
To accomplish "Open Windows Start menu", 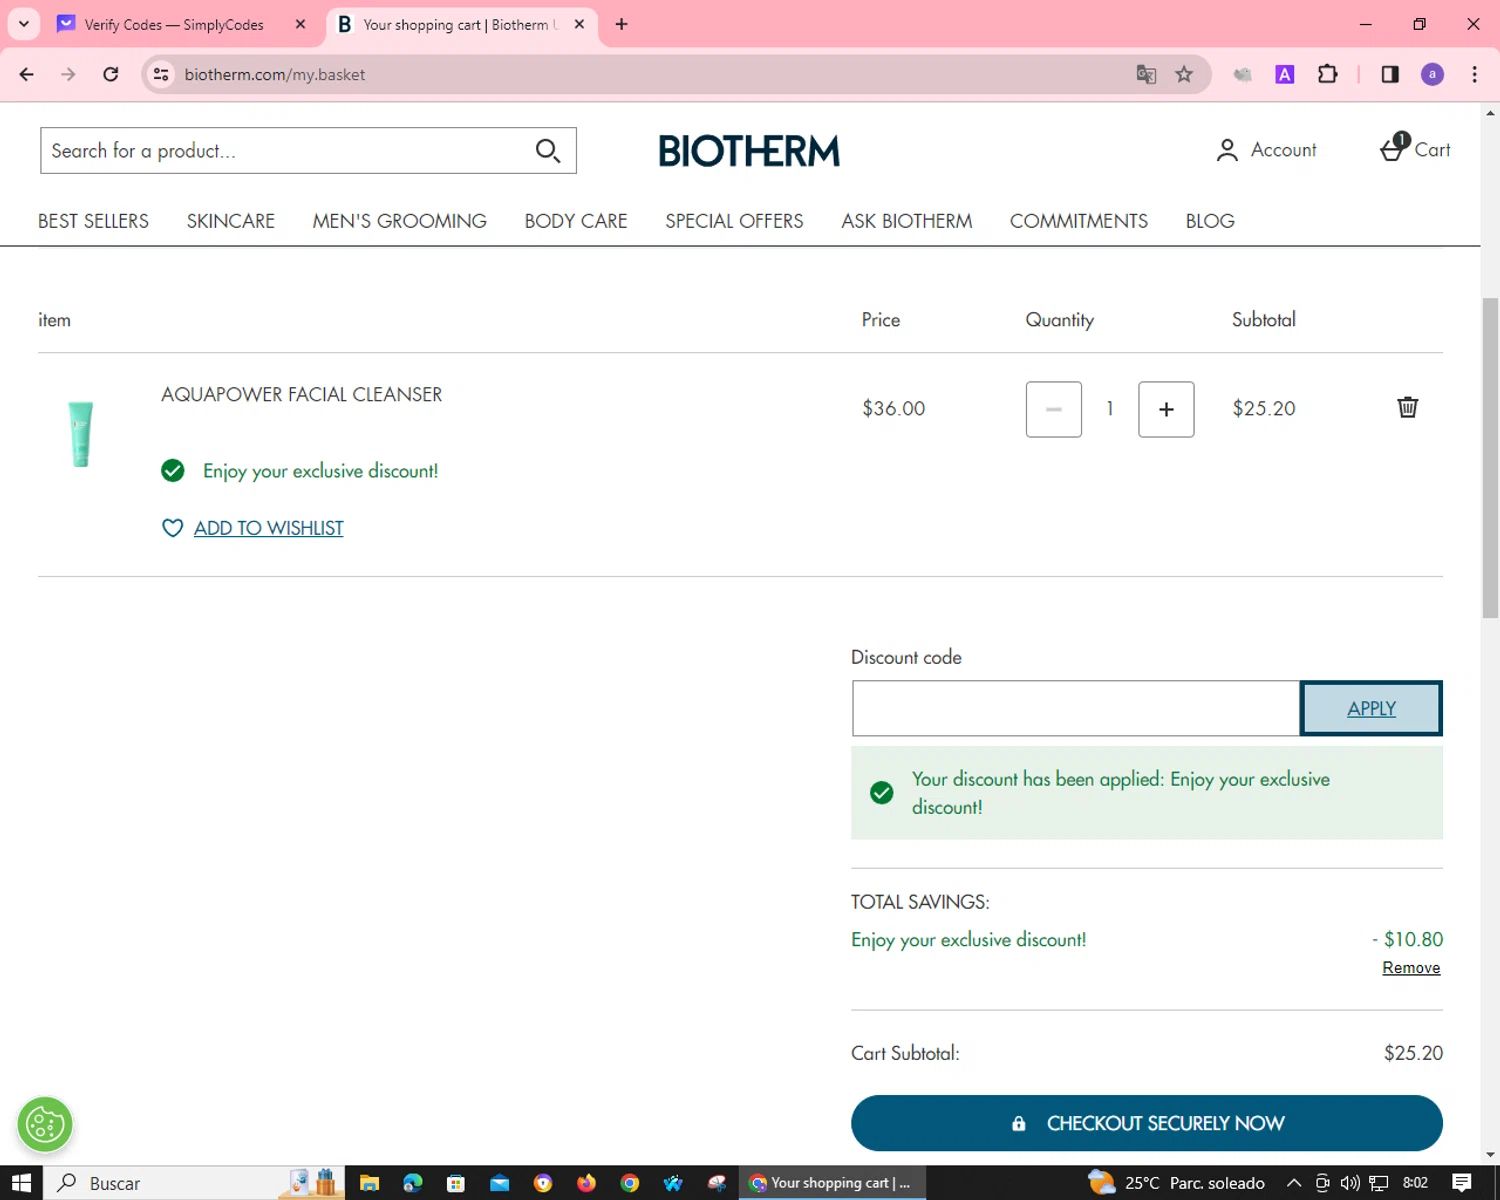I will 21,1183.
